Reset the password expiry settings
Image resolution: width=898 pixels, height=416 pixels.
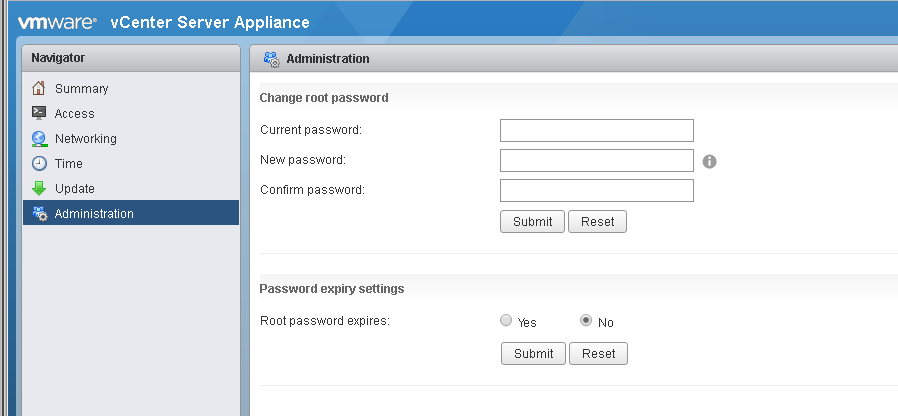(x=598, y=354)
